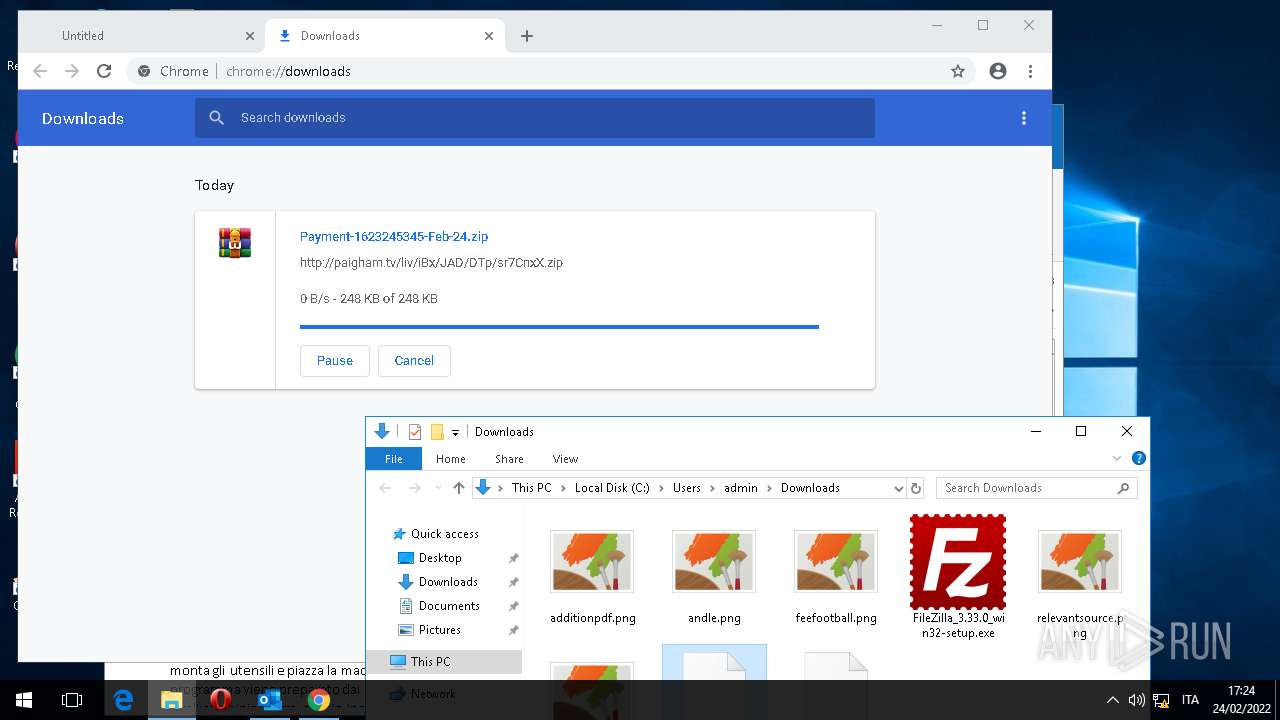
Task: Select the FileZilla setup exe file
Action: pos(958,577)
